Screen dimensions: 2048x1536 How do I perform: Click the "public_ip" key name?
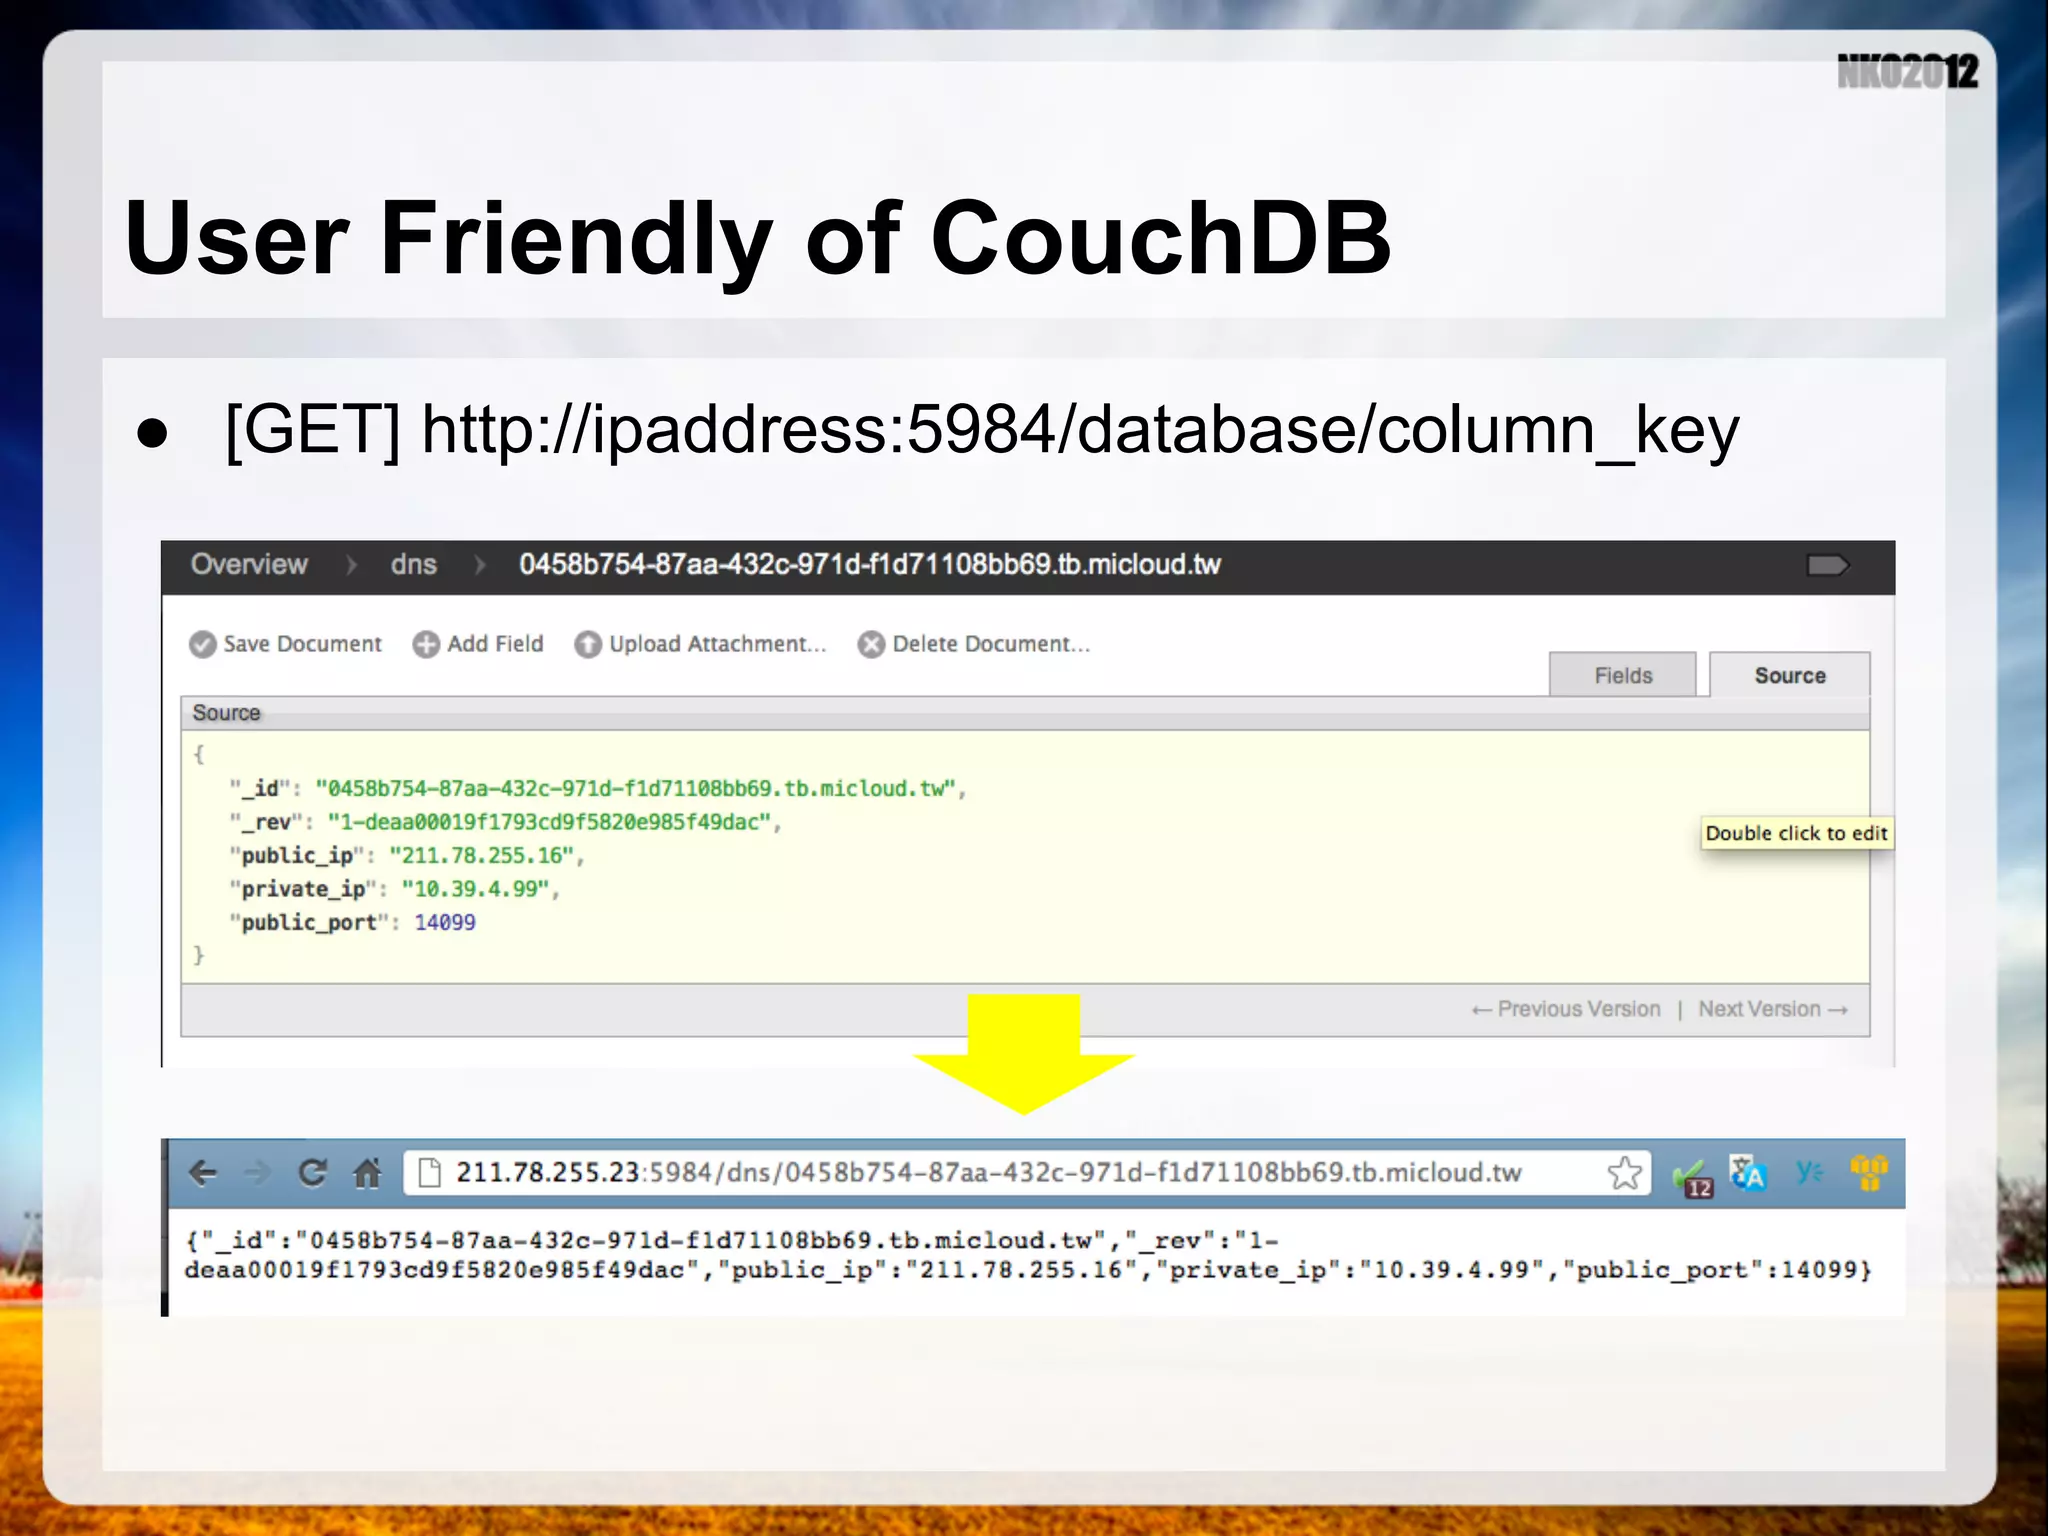pyautogui.click(x=297, y=856)
